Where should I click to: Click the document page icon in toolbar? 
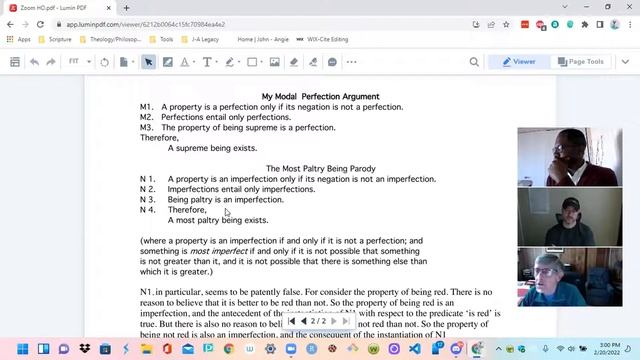(124, 62)
